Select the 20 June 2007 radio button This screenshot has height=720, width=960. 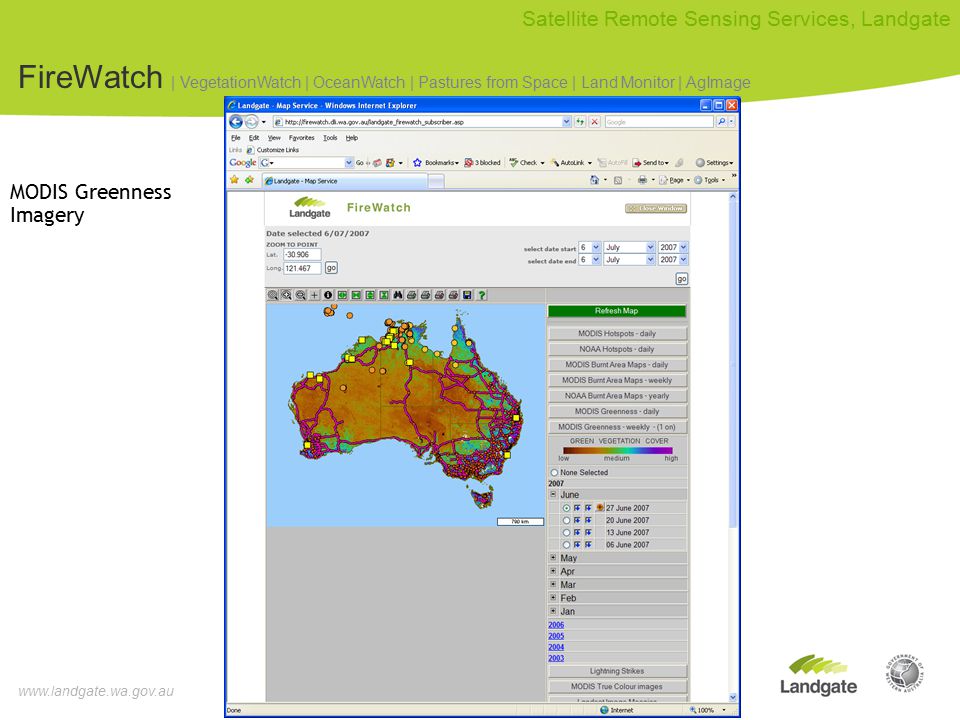[x=566, y=520]
